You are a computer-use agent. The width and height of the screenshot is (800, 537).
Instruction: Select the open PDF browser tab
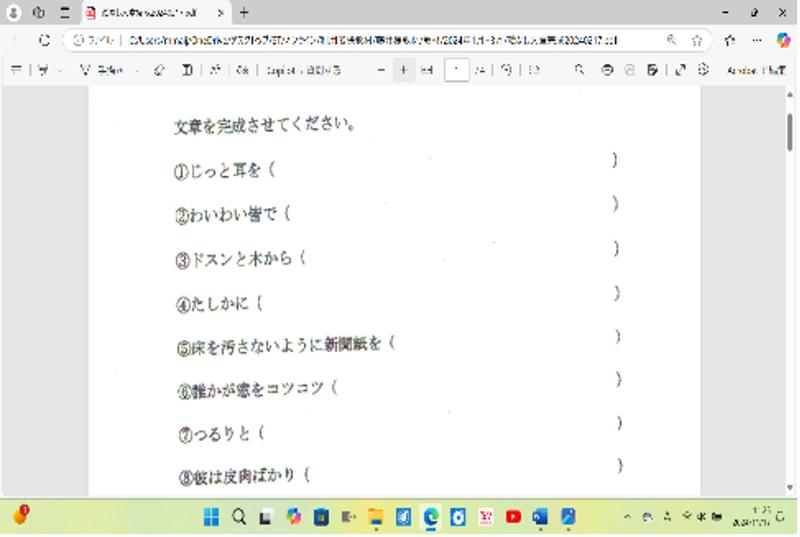150,13
